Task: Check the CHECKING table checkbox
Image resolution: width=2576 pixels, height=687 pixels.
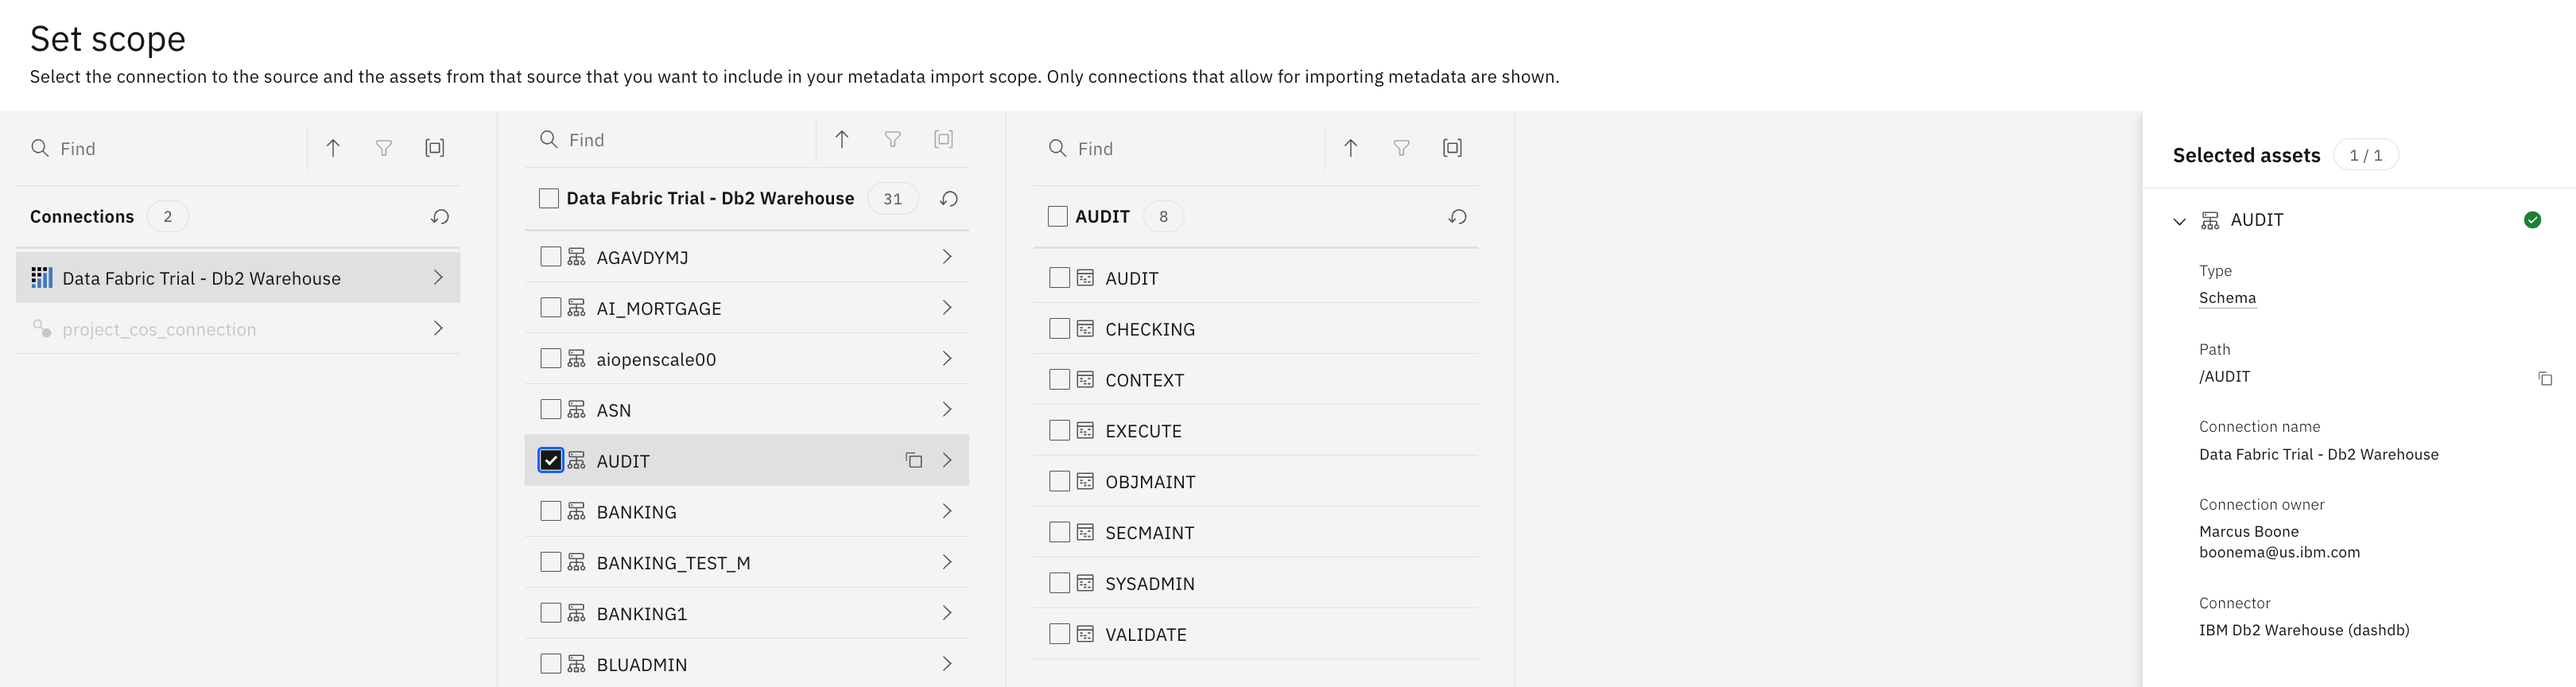Action: pyautogui.click(x=1059, y=329)
